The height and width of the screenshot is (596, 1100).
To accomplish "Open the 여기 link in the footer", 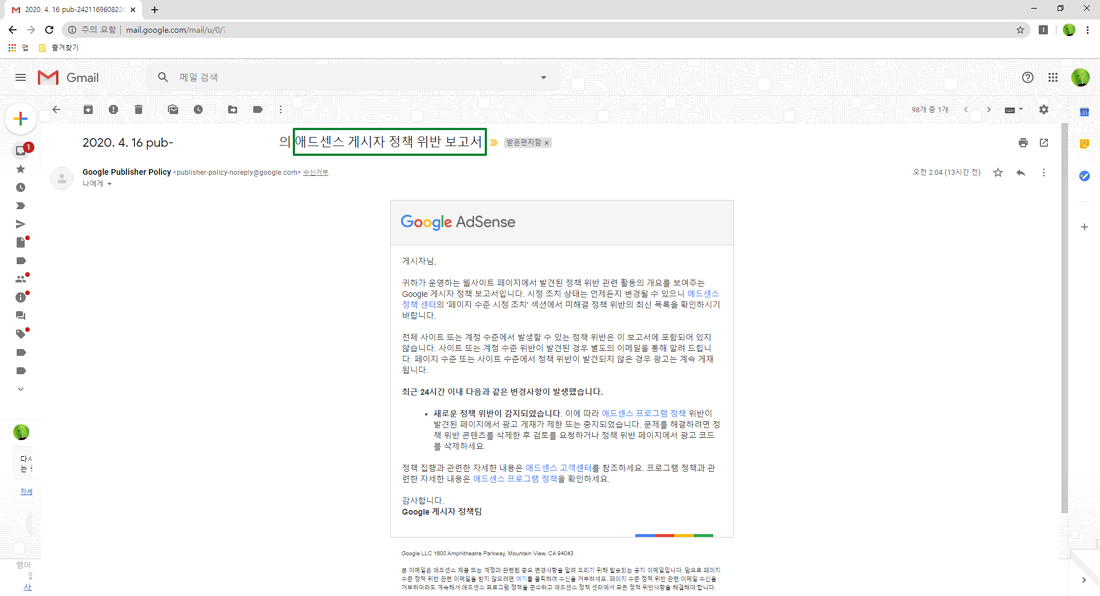I will coord(521,579).
